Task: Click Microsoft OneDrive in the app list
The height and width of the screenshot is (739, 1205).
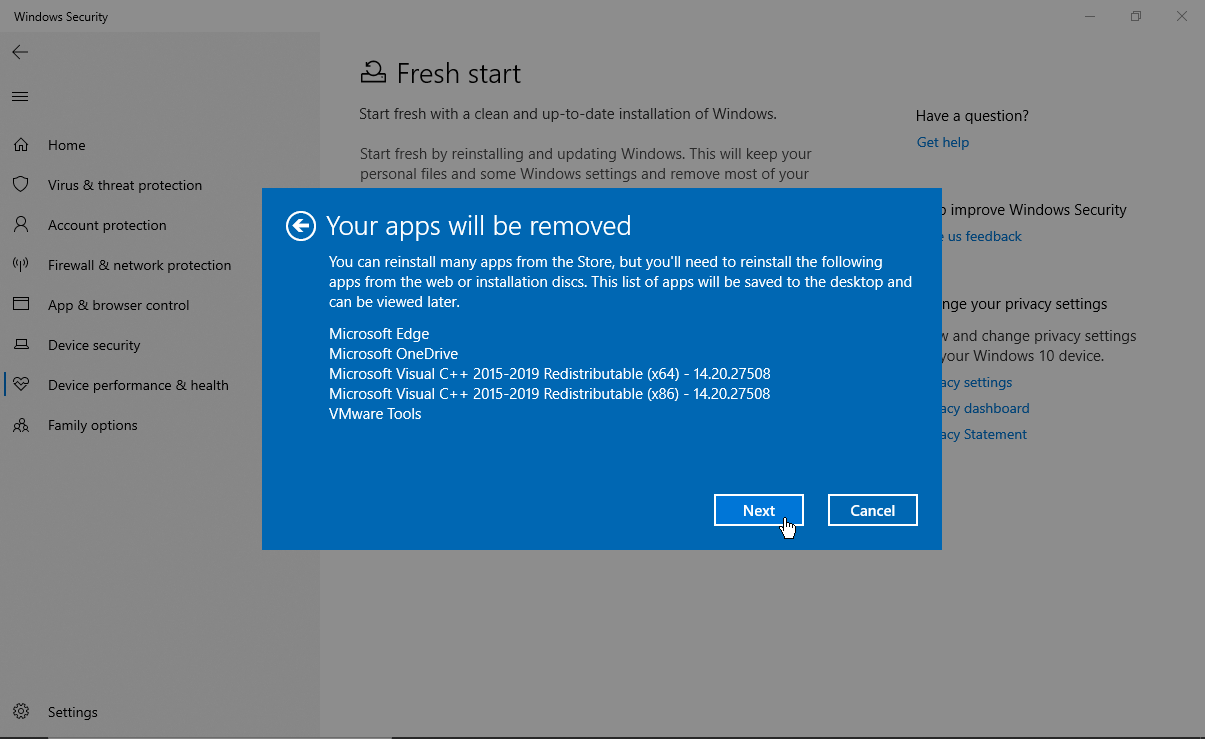Action: (393, 354)
